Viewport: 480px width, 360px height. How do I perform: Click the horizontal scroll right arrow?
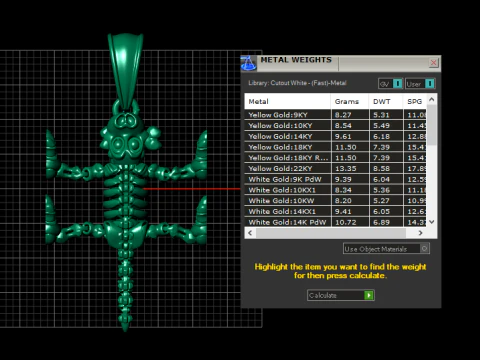click(x=421, y=233)
